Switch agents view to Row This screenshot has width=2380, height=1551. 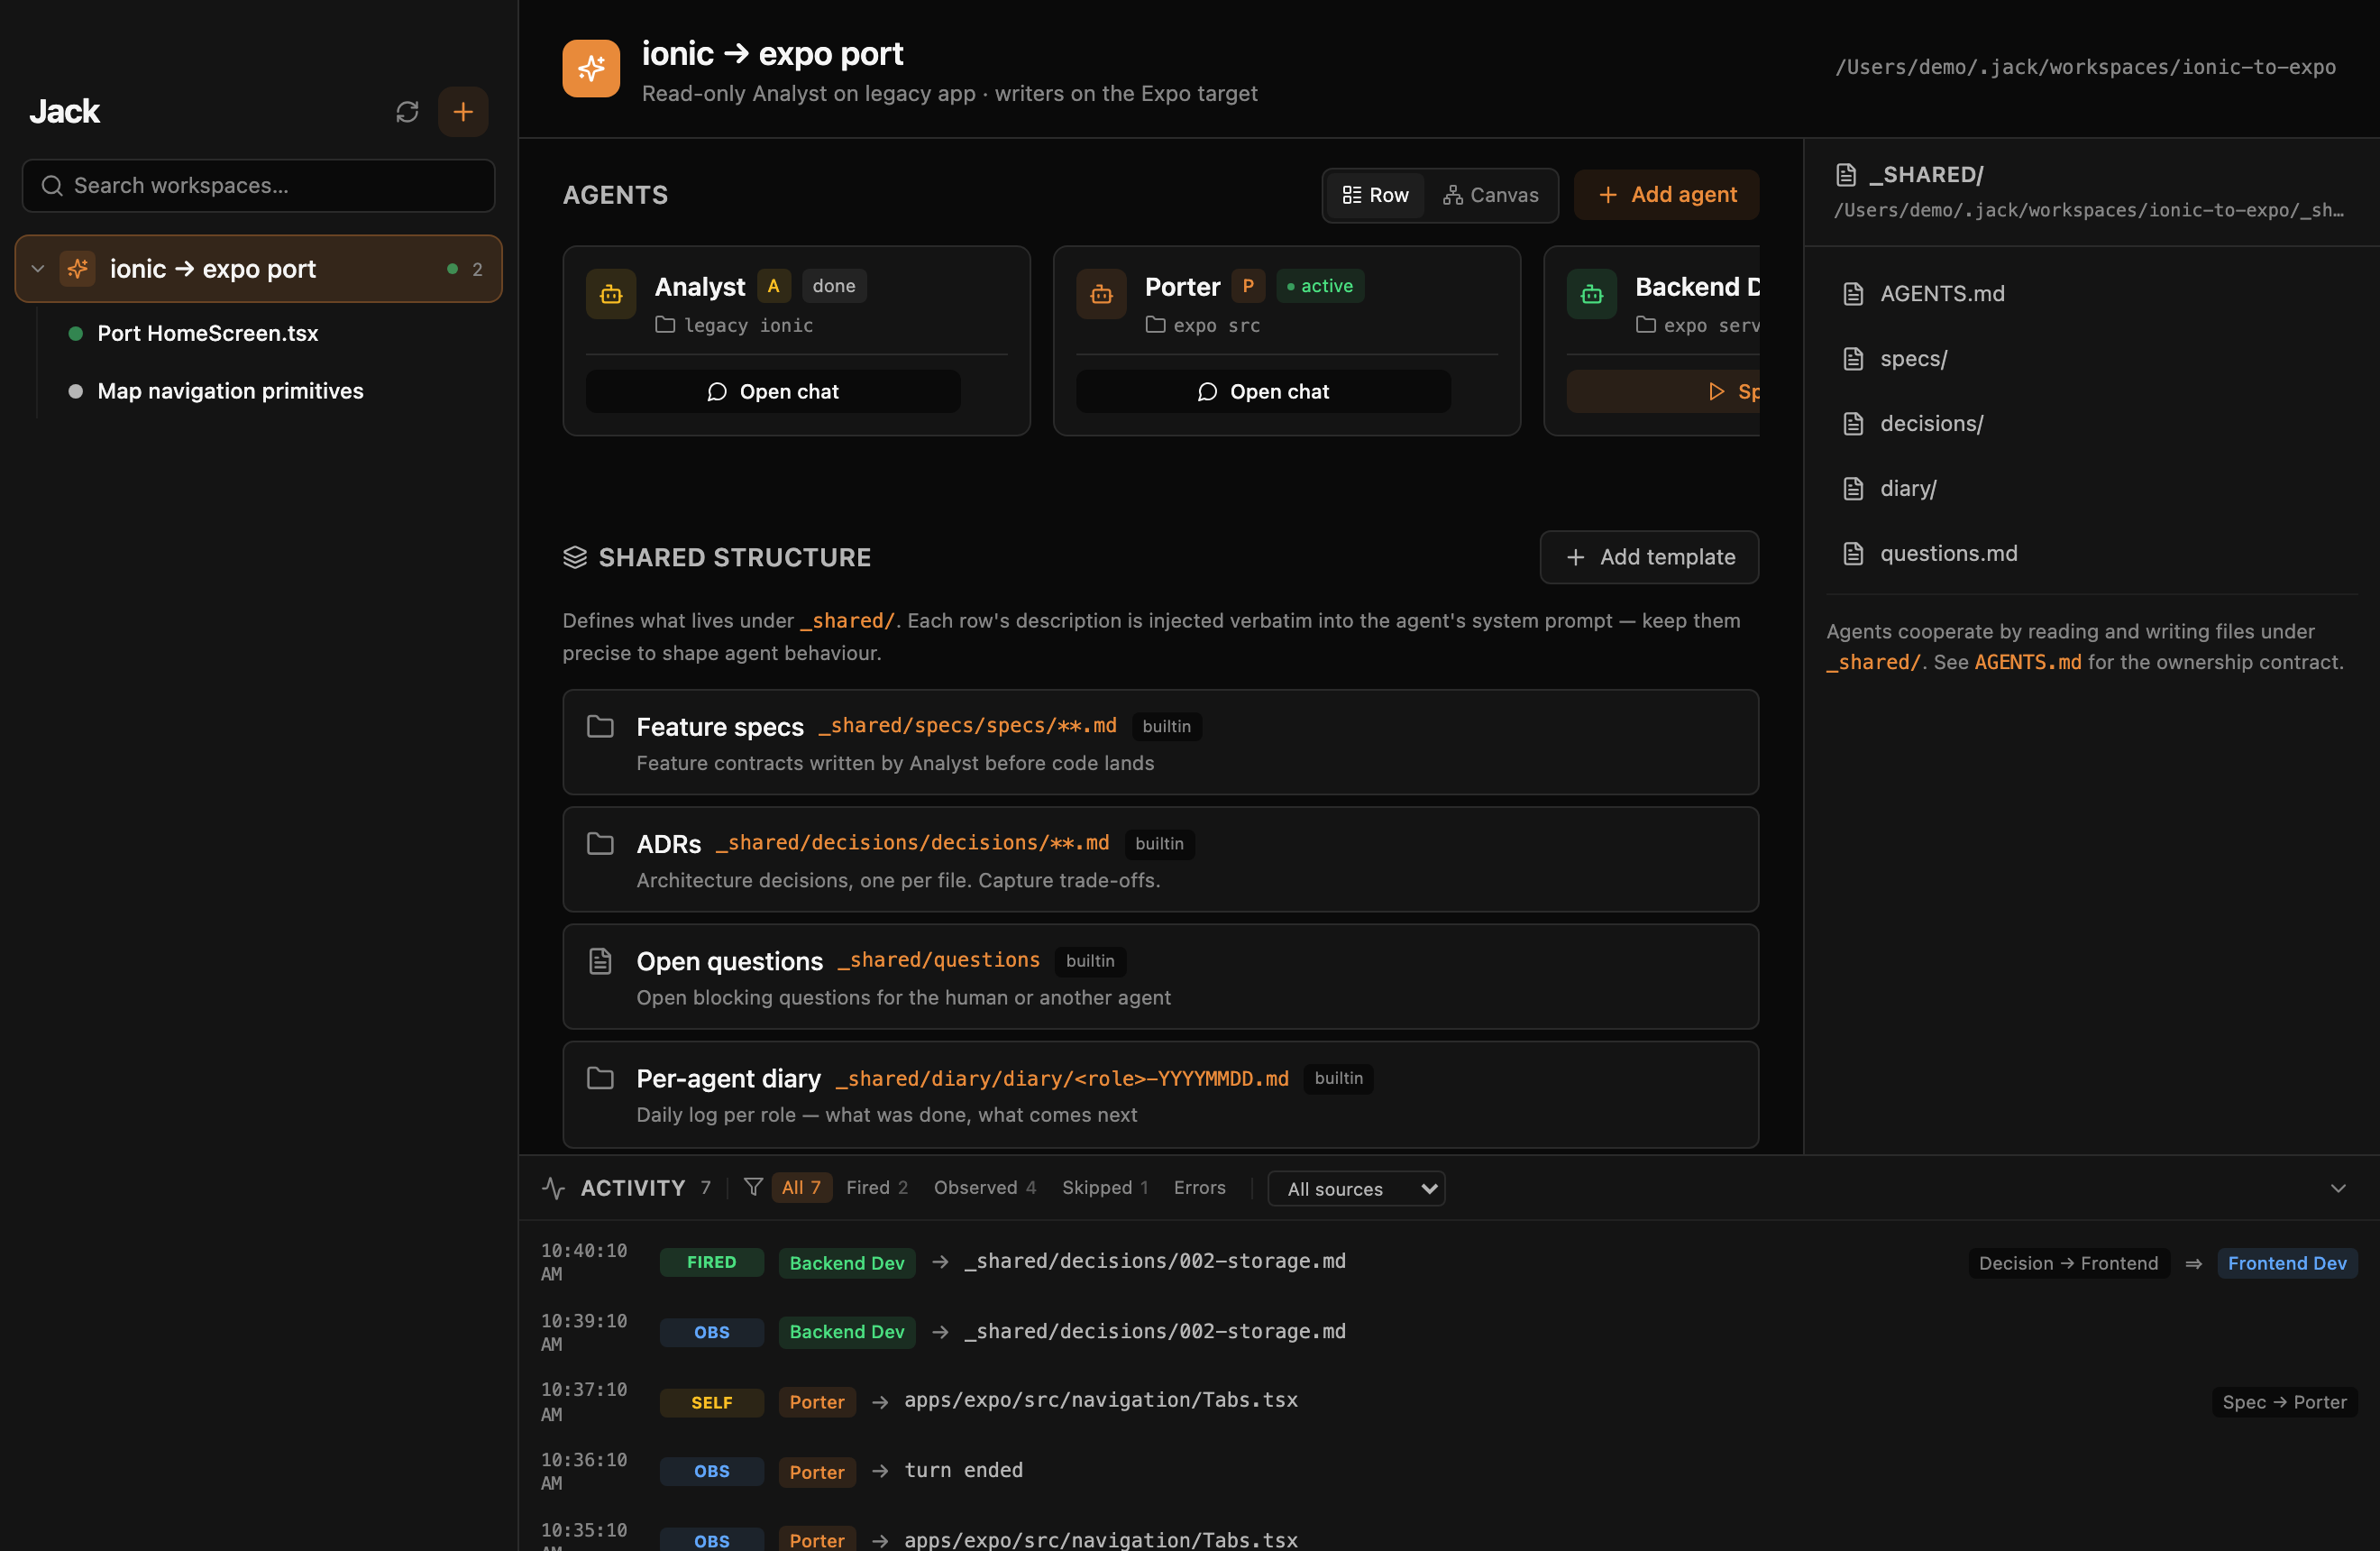(1375, 195)
